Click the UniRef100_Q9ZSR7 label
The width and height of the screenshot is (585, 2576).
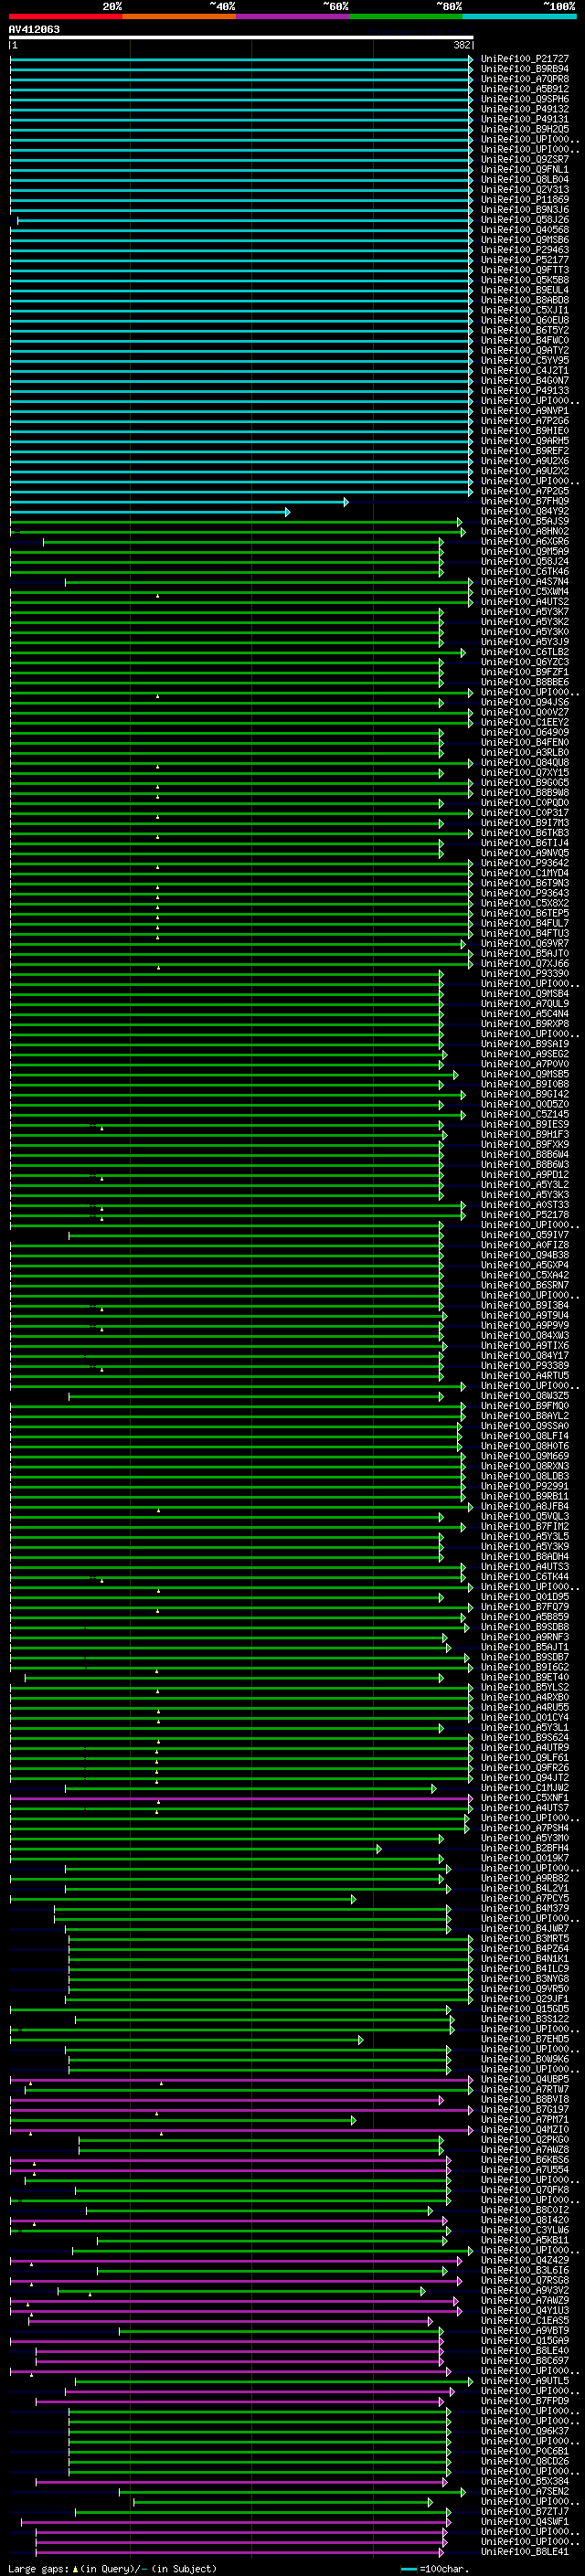[525, 160]
